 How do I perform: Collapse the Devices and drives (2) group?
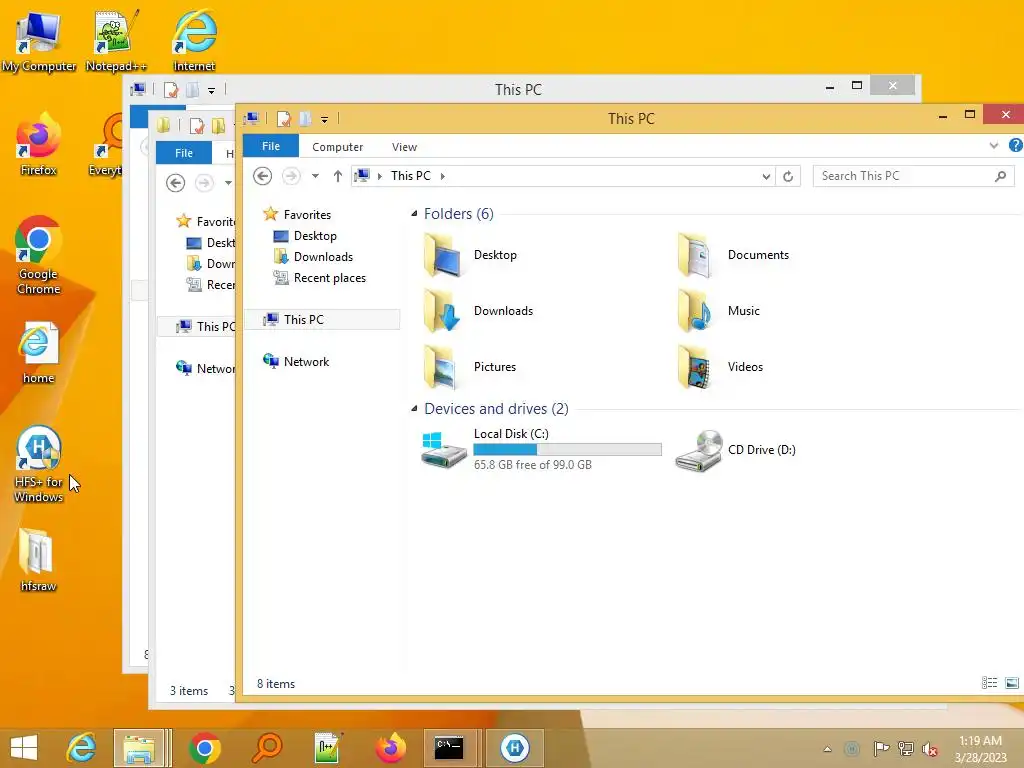click(x=414, y=409)
